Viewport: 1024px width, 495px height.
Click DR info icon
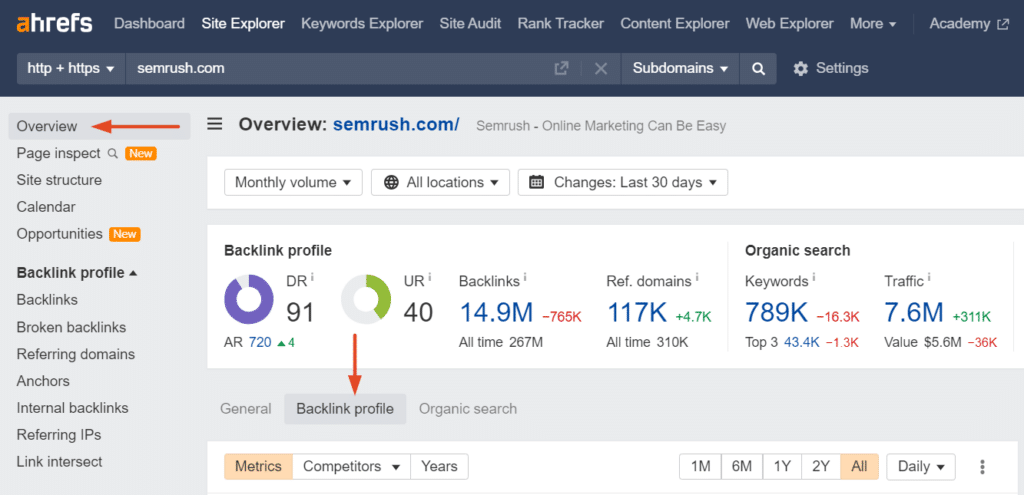[312, 278]
